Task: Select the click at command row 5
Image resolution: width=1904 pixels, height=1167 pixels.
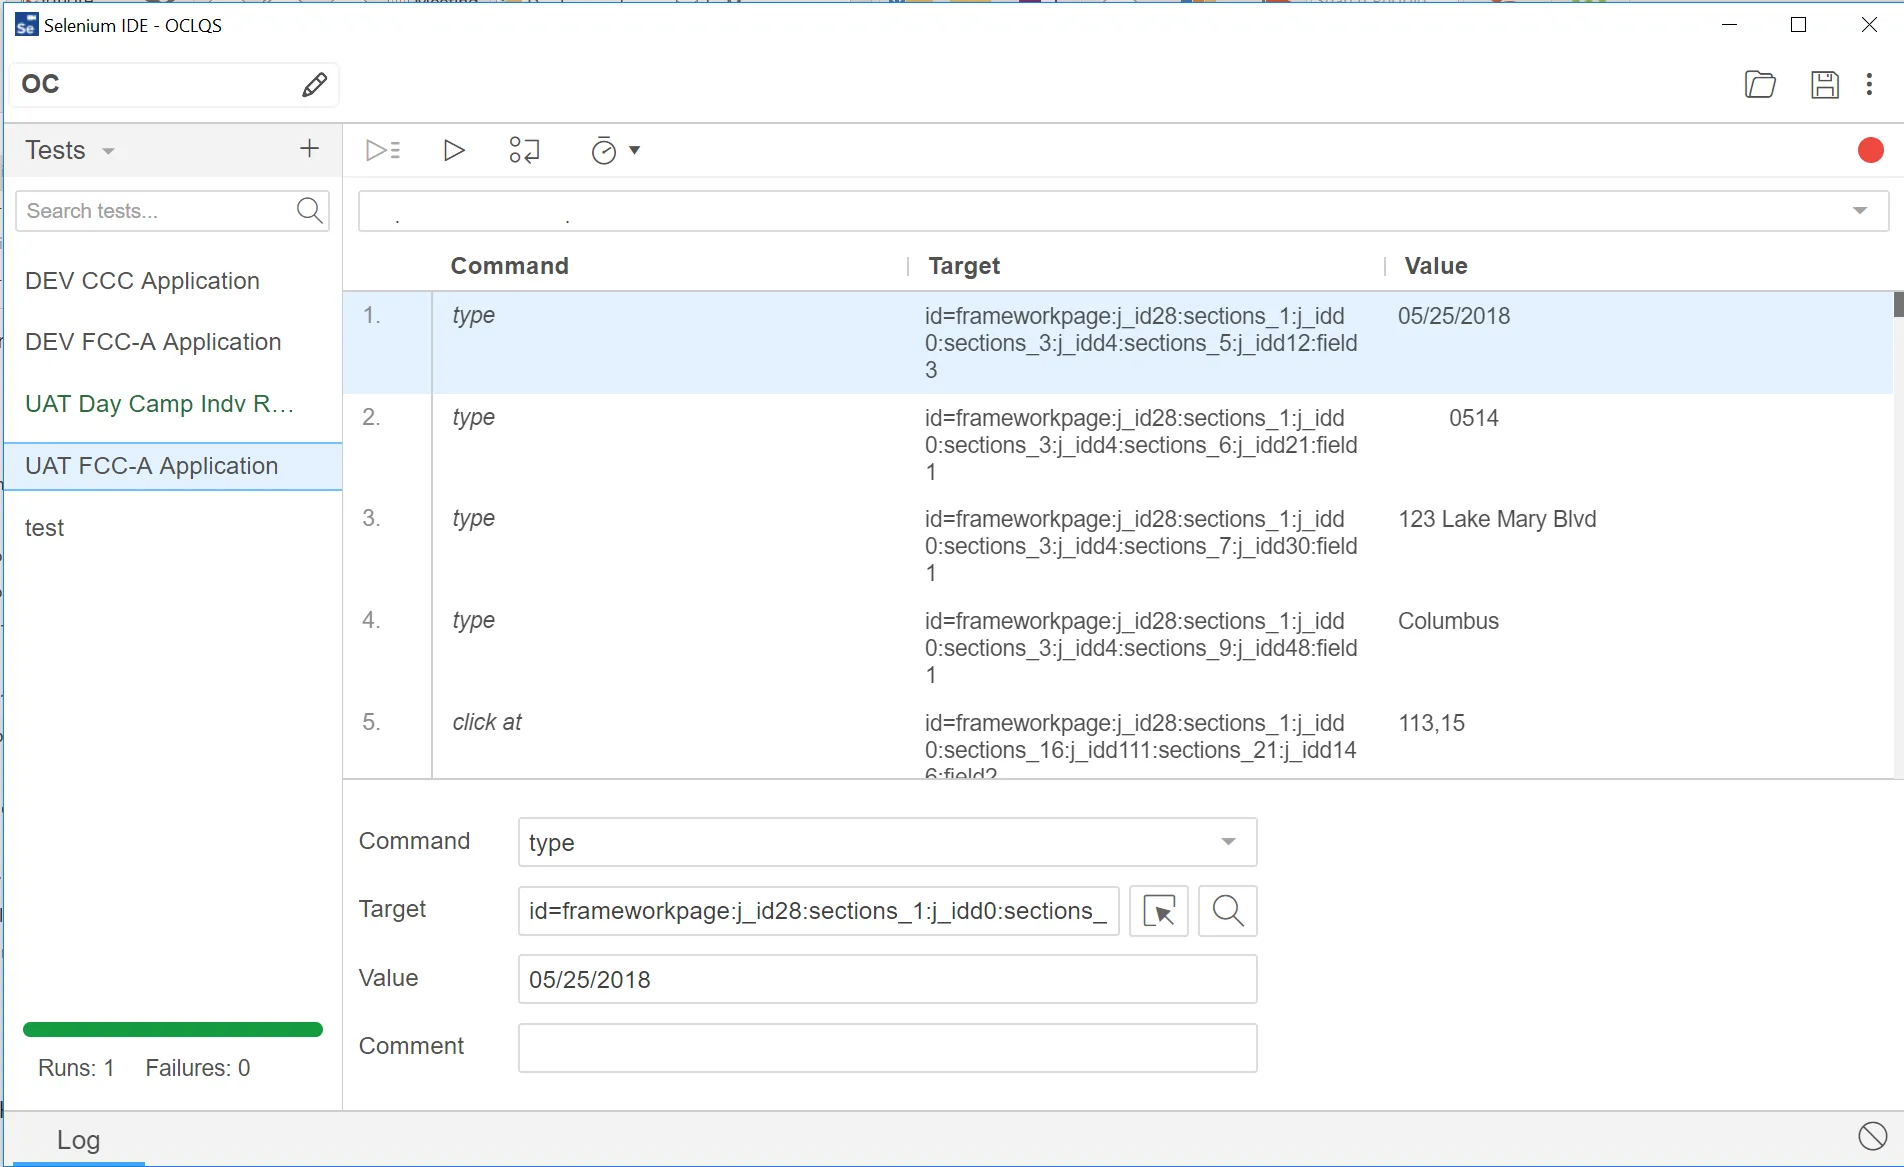Action: [x=1118, y=739]
